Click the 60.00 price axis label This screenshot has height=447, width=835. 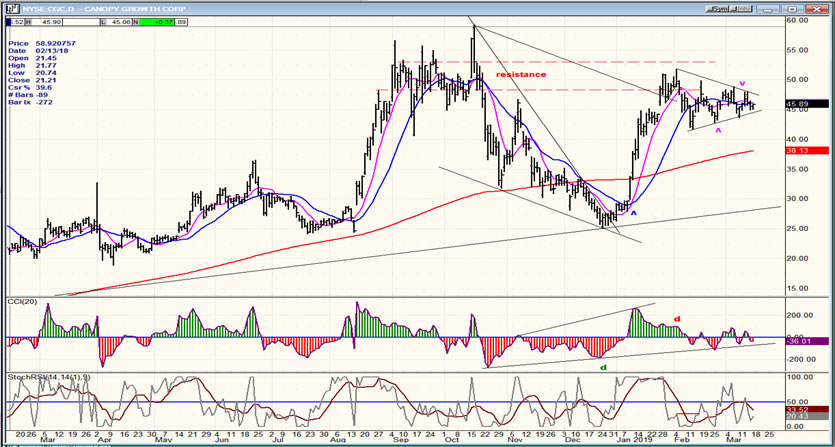(x=799, y=20)
